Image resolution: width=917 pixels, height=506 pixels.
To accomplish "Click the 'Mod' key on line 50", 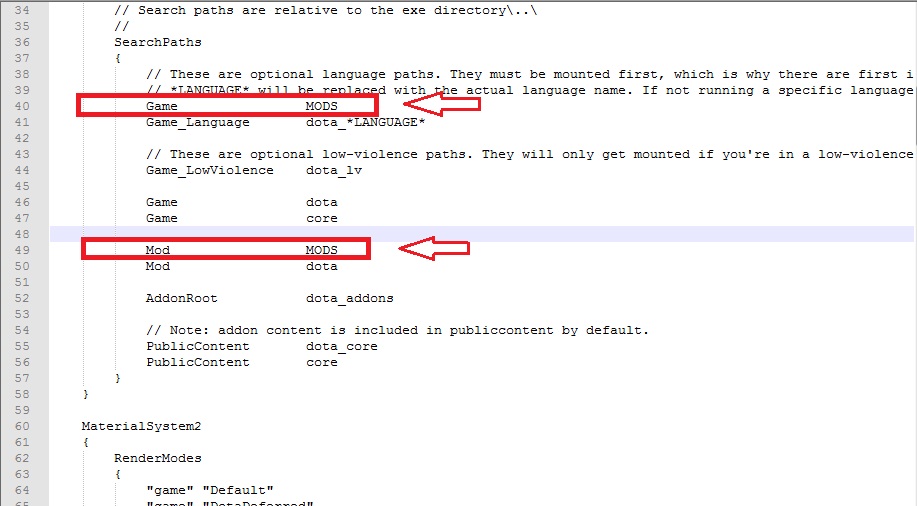I will tap(158, 266).
